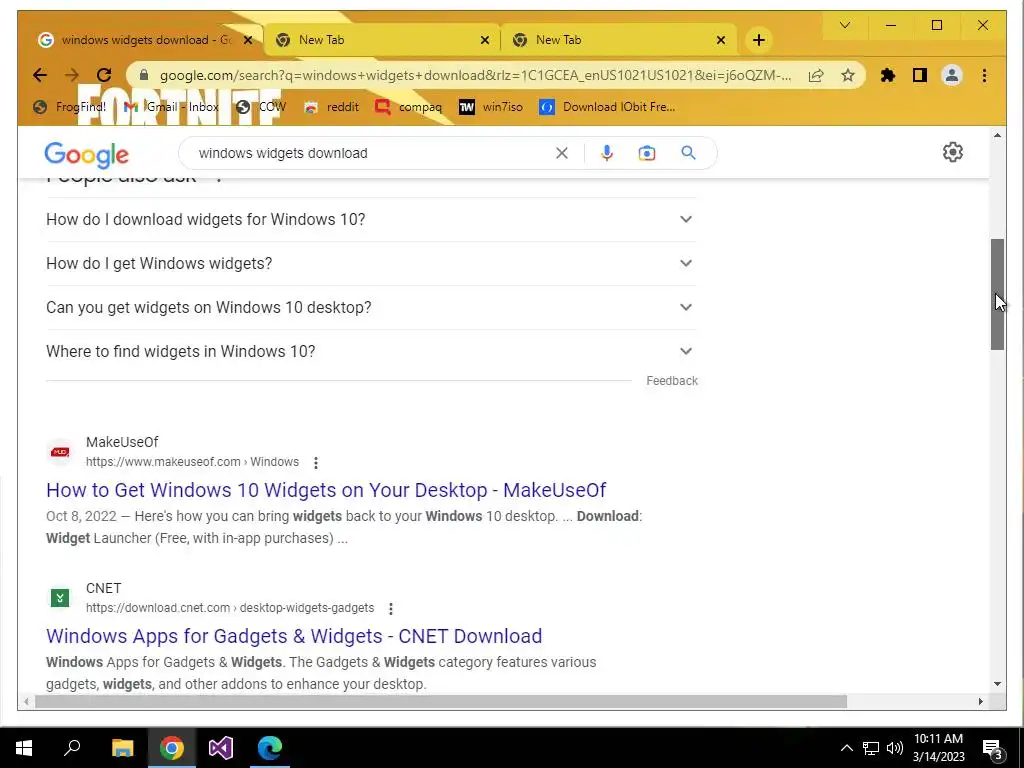Clear the search box with the X icon
Viewport: 1024px width, 768px height.
pos(562,153)
